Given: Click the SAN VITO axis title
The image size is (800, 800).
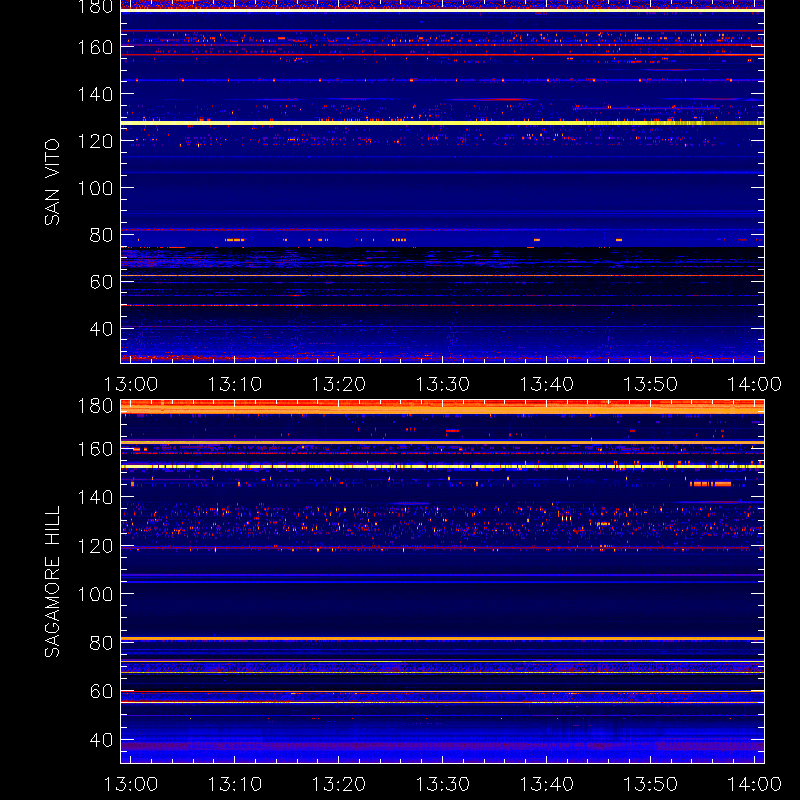Looking at the screenshot, I should [52, 182].
